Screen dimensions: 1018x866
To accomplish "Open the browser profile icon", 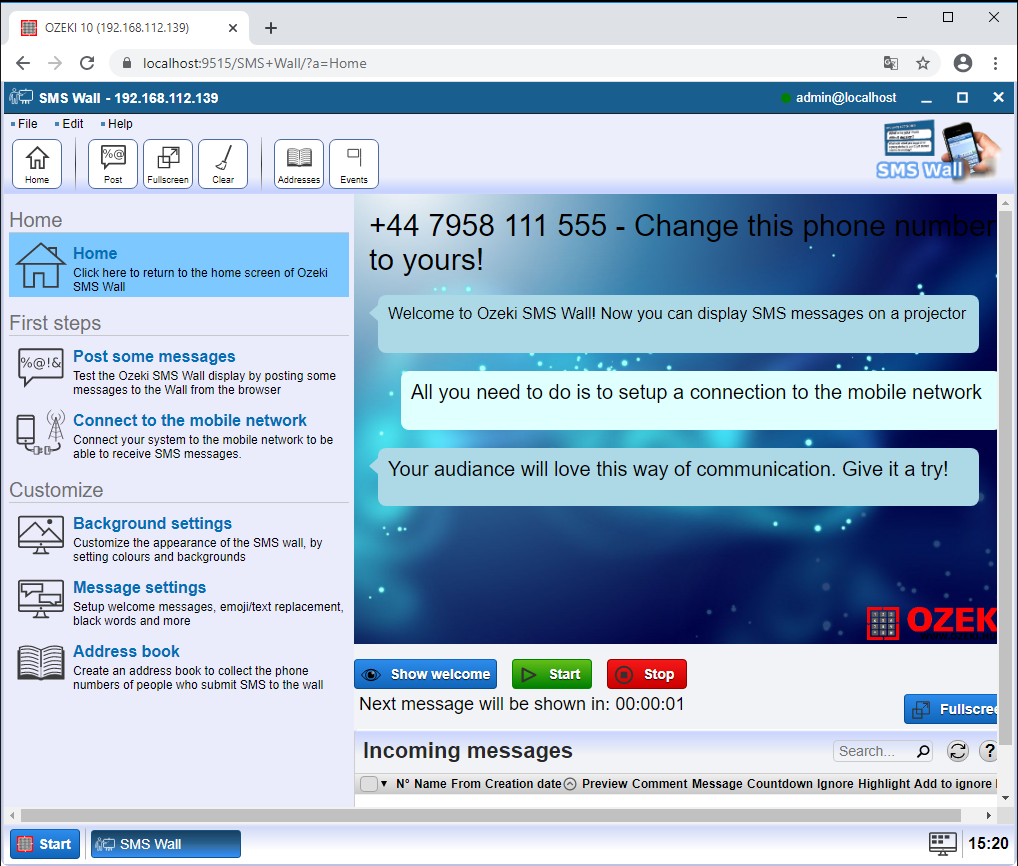I will [x=963, y=63].
